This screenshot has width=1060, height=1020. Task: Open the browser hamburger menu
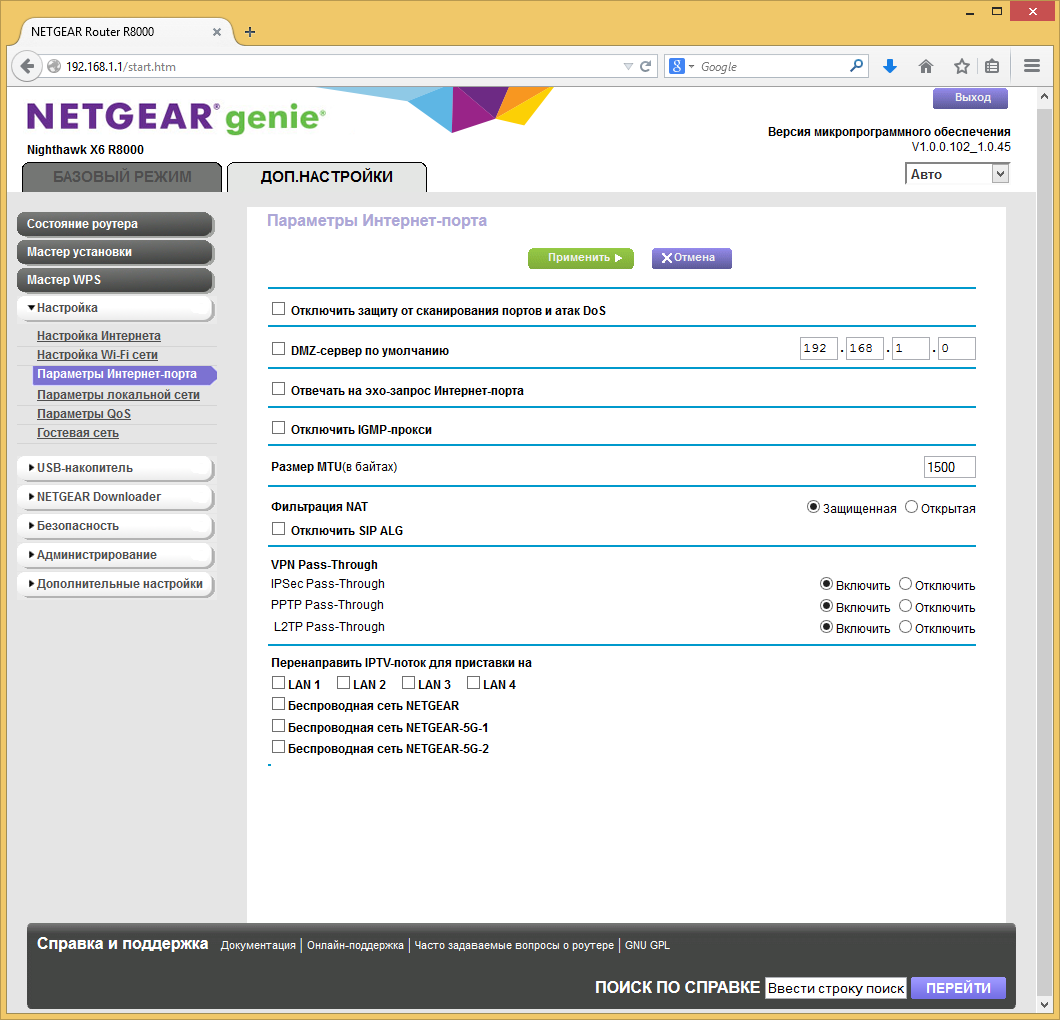[x=1032, y=66]
